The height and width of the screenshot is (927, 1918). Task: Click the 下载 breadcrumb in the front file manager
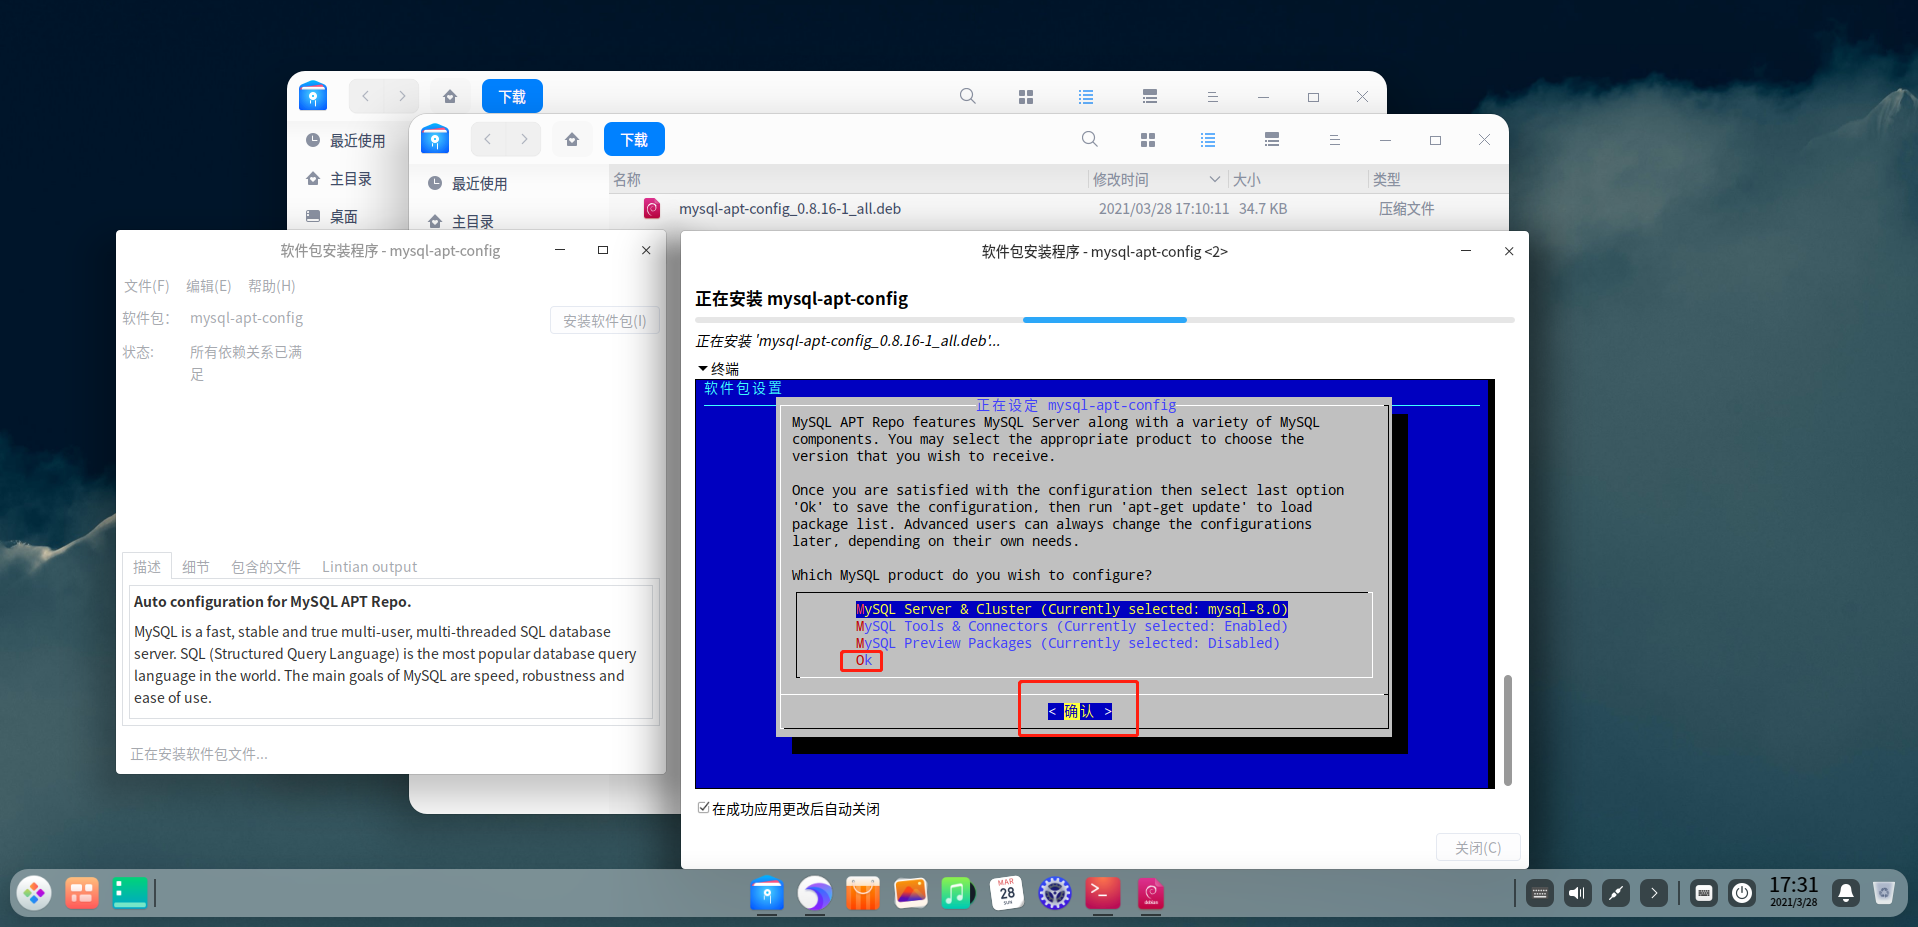pyautogui.click(x=634, y=140)
